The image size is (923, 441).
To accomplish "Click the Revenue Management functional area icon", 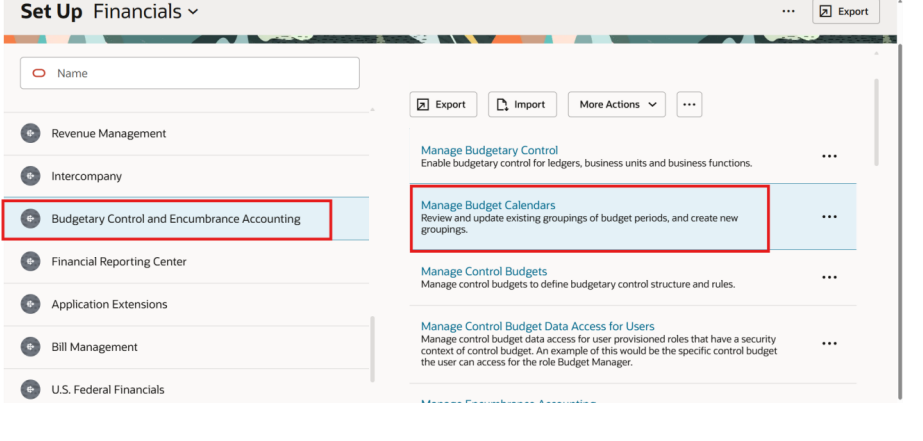I will (x=31, y=134).
